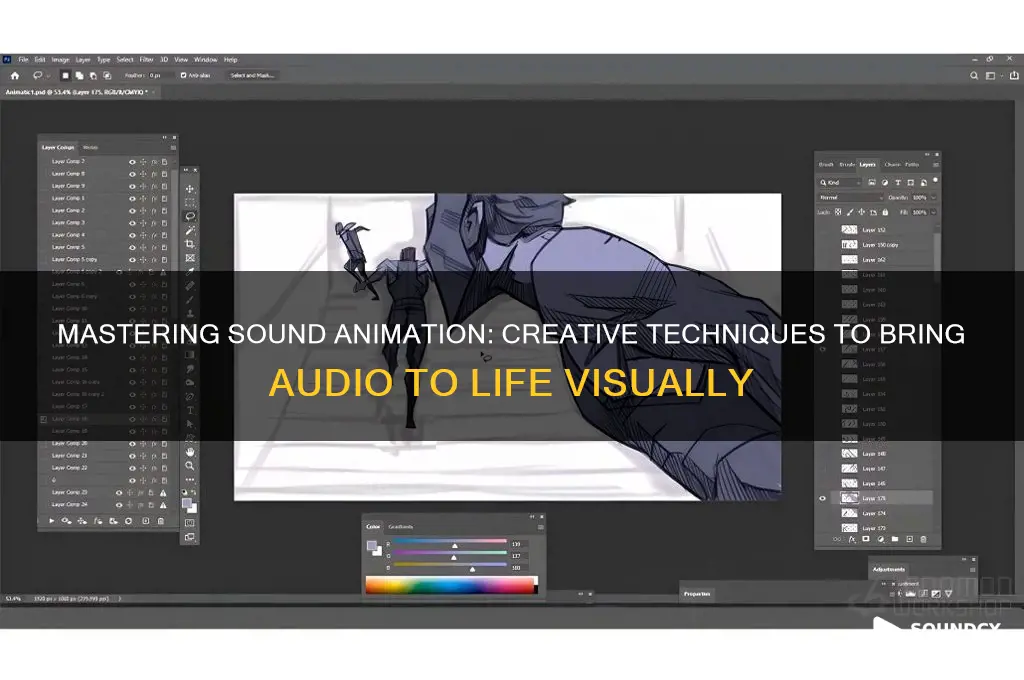Switch to the Channels tab
Screen dimensions: 1024x680
coord(892,165)
